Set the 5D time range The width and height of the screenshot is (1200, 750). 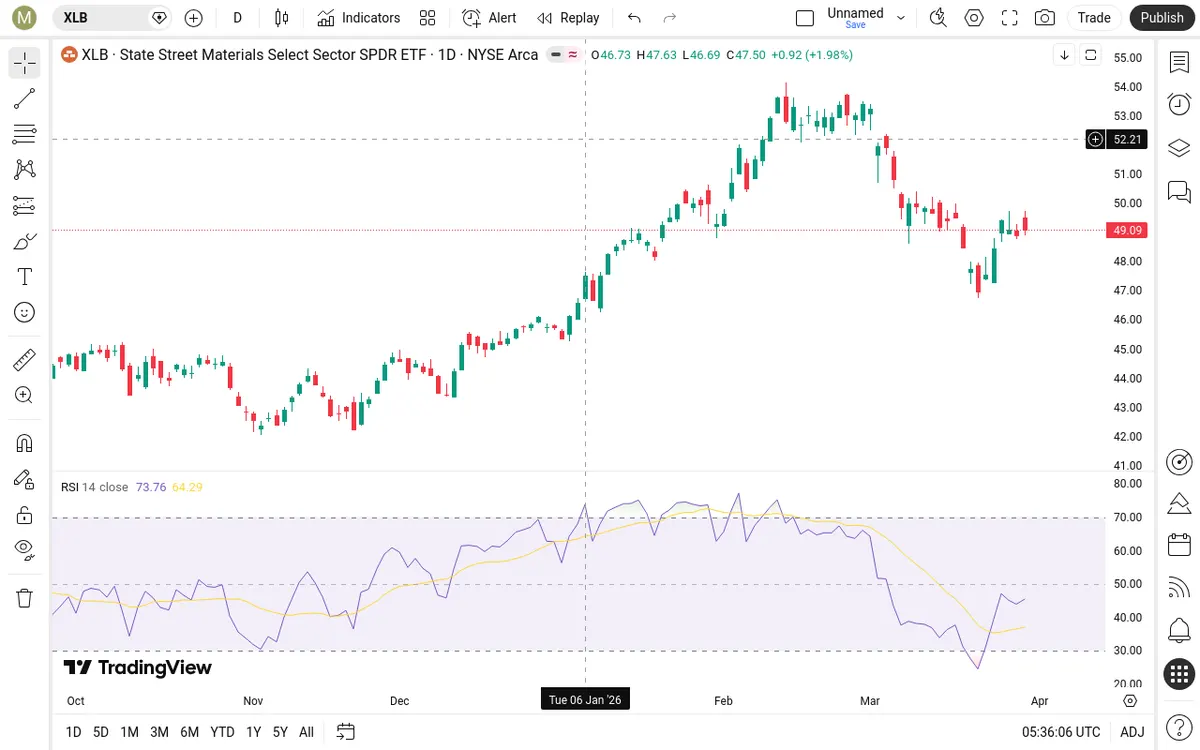pos(101,732)
